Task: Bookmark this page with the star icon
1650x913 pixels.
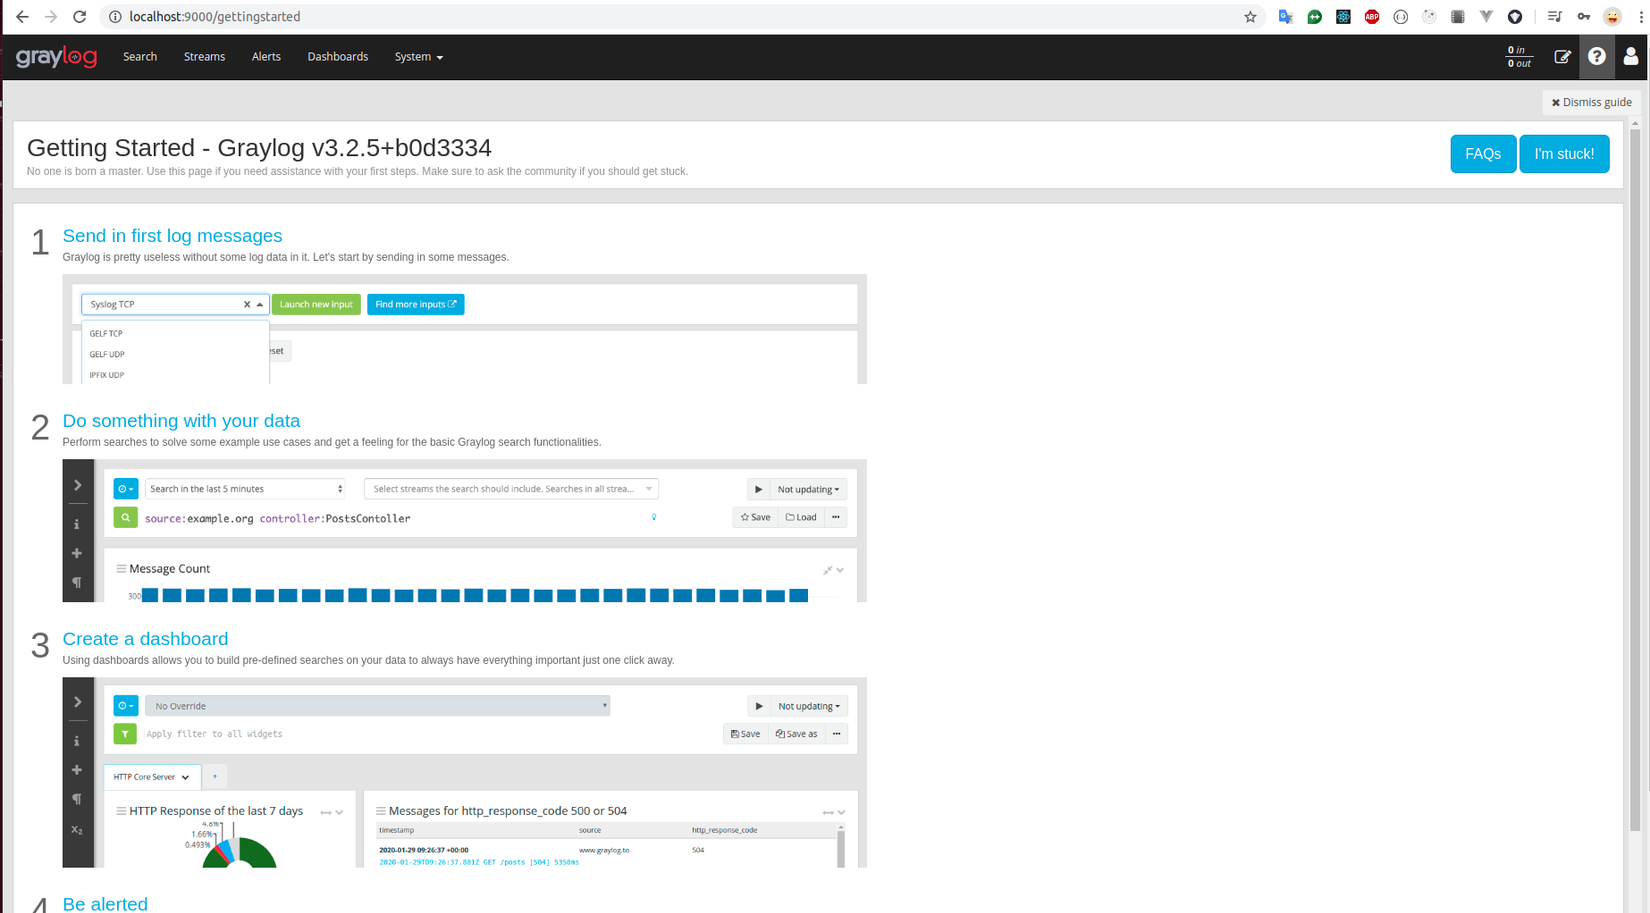Action: coord(1250,17)
